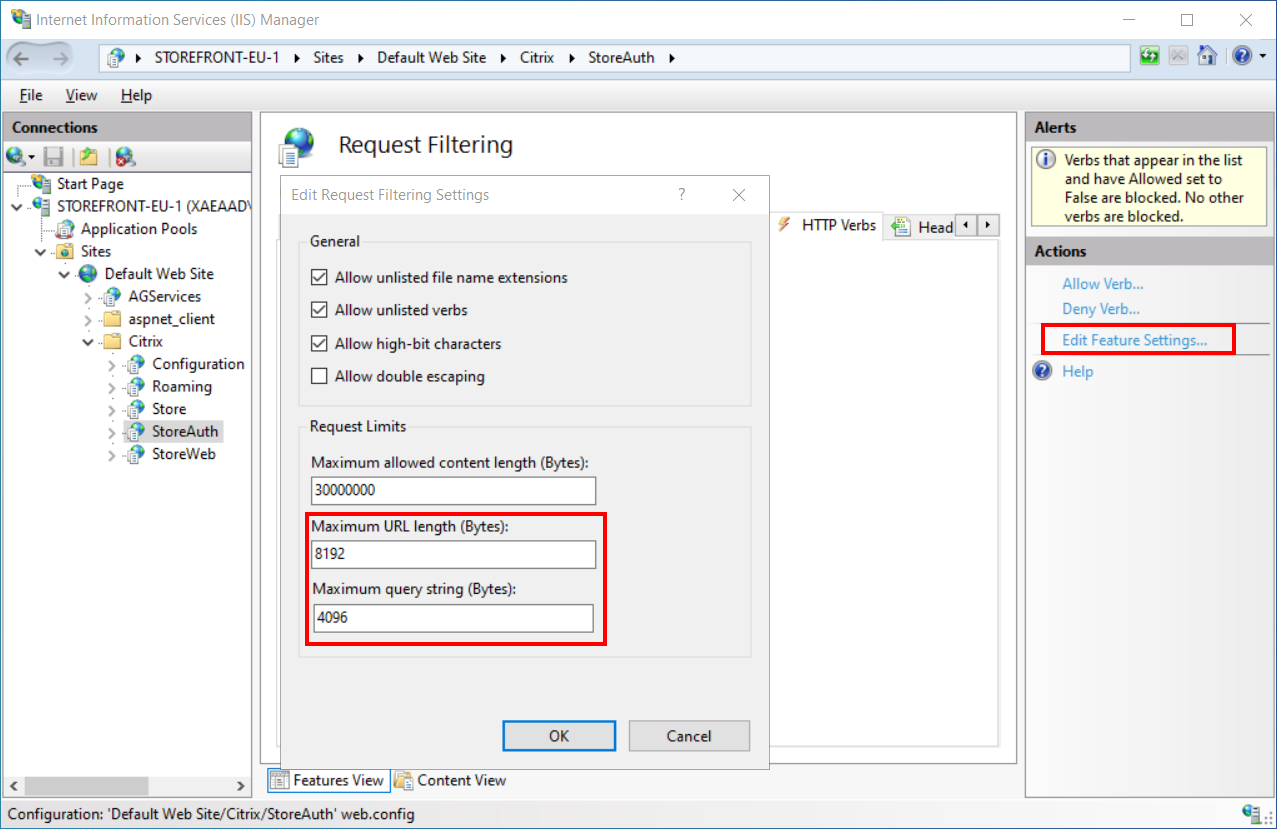Select StoreAuth in the connections tree

185,431
